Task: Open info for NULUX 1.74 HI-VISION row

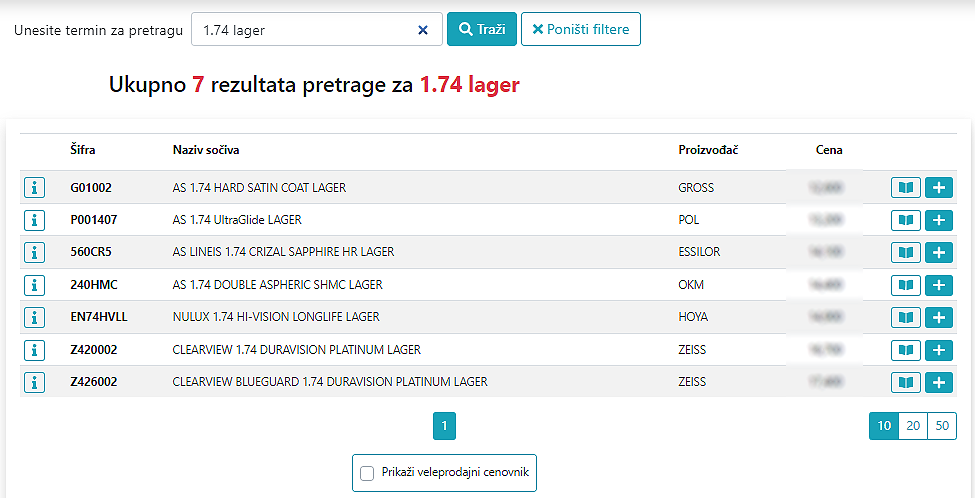Action: pyautogui.click(x=34, y=317)
